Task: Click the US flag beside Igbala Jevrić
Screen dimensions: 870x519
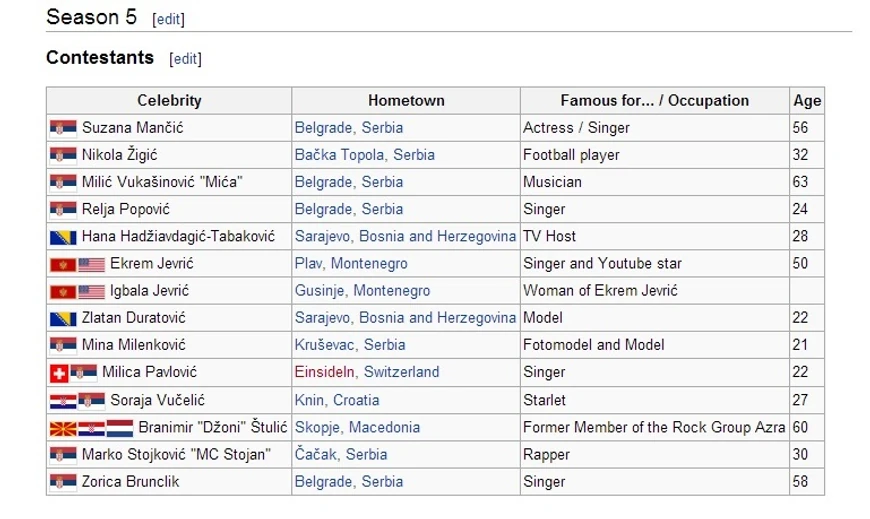Action: point(92,292)
